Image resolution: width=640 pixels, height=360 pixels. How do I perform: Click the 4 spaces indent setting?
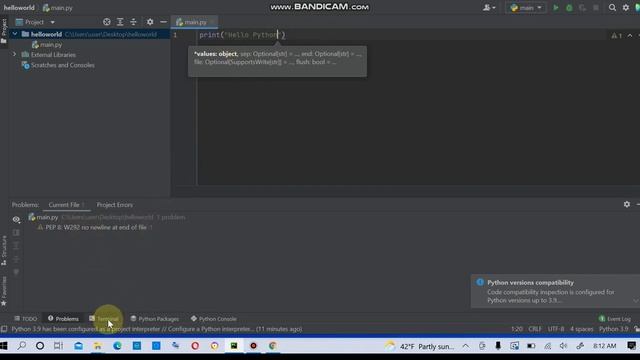pyautogui.click(x=582, y=329)
